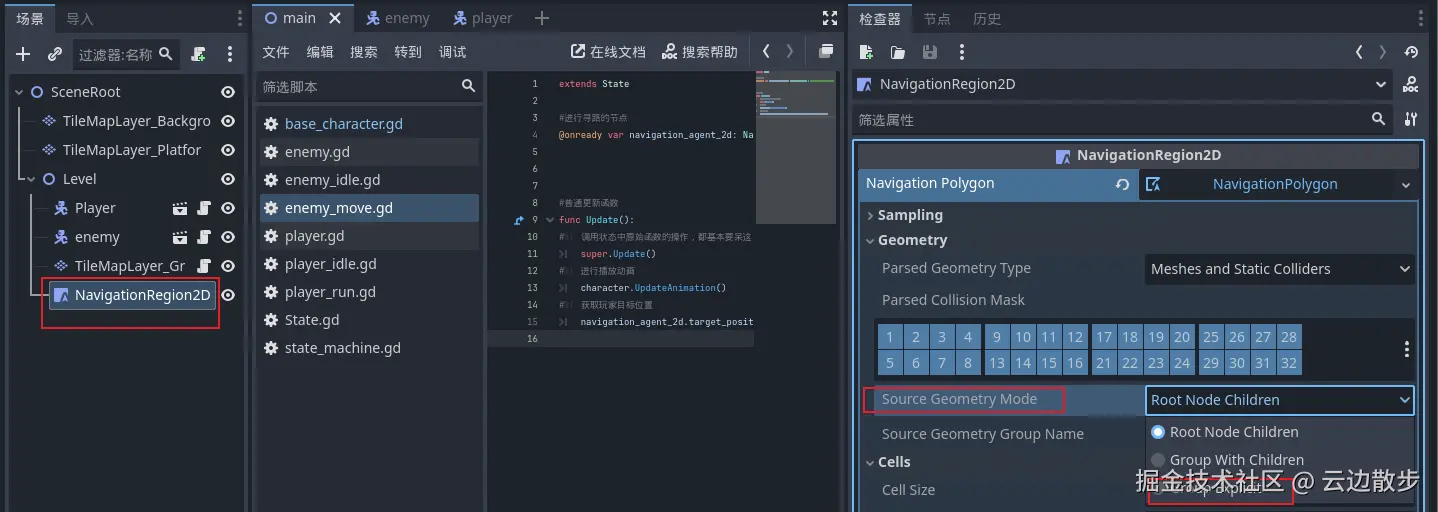Revert Navigation Polygon property with reset arrow
Screen dimensions: 1438x512
(x=1123, y=184)
